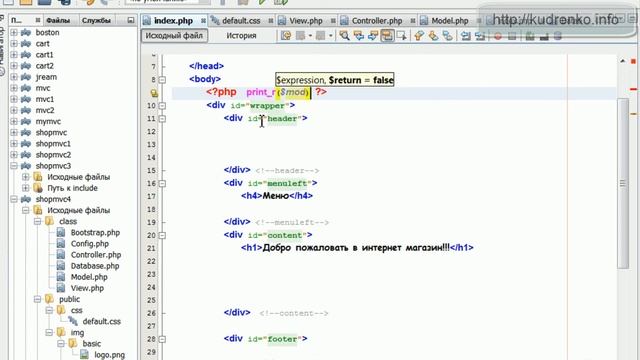Switch to the default.css editor tab

240,20
